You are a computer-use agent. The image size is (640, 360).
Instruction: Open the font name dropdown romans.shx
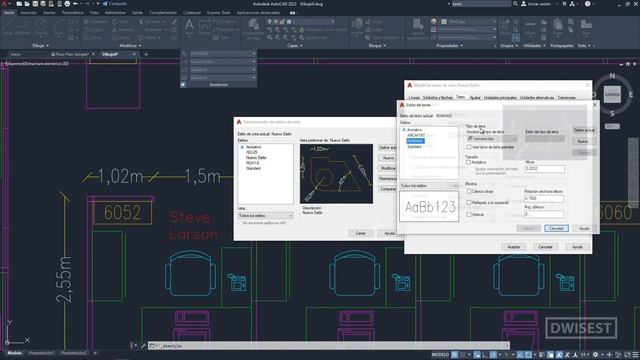(x=491, y=139)
